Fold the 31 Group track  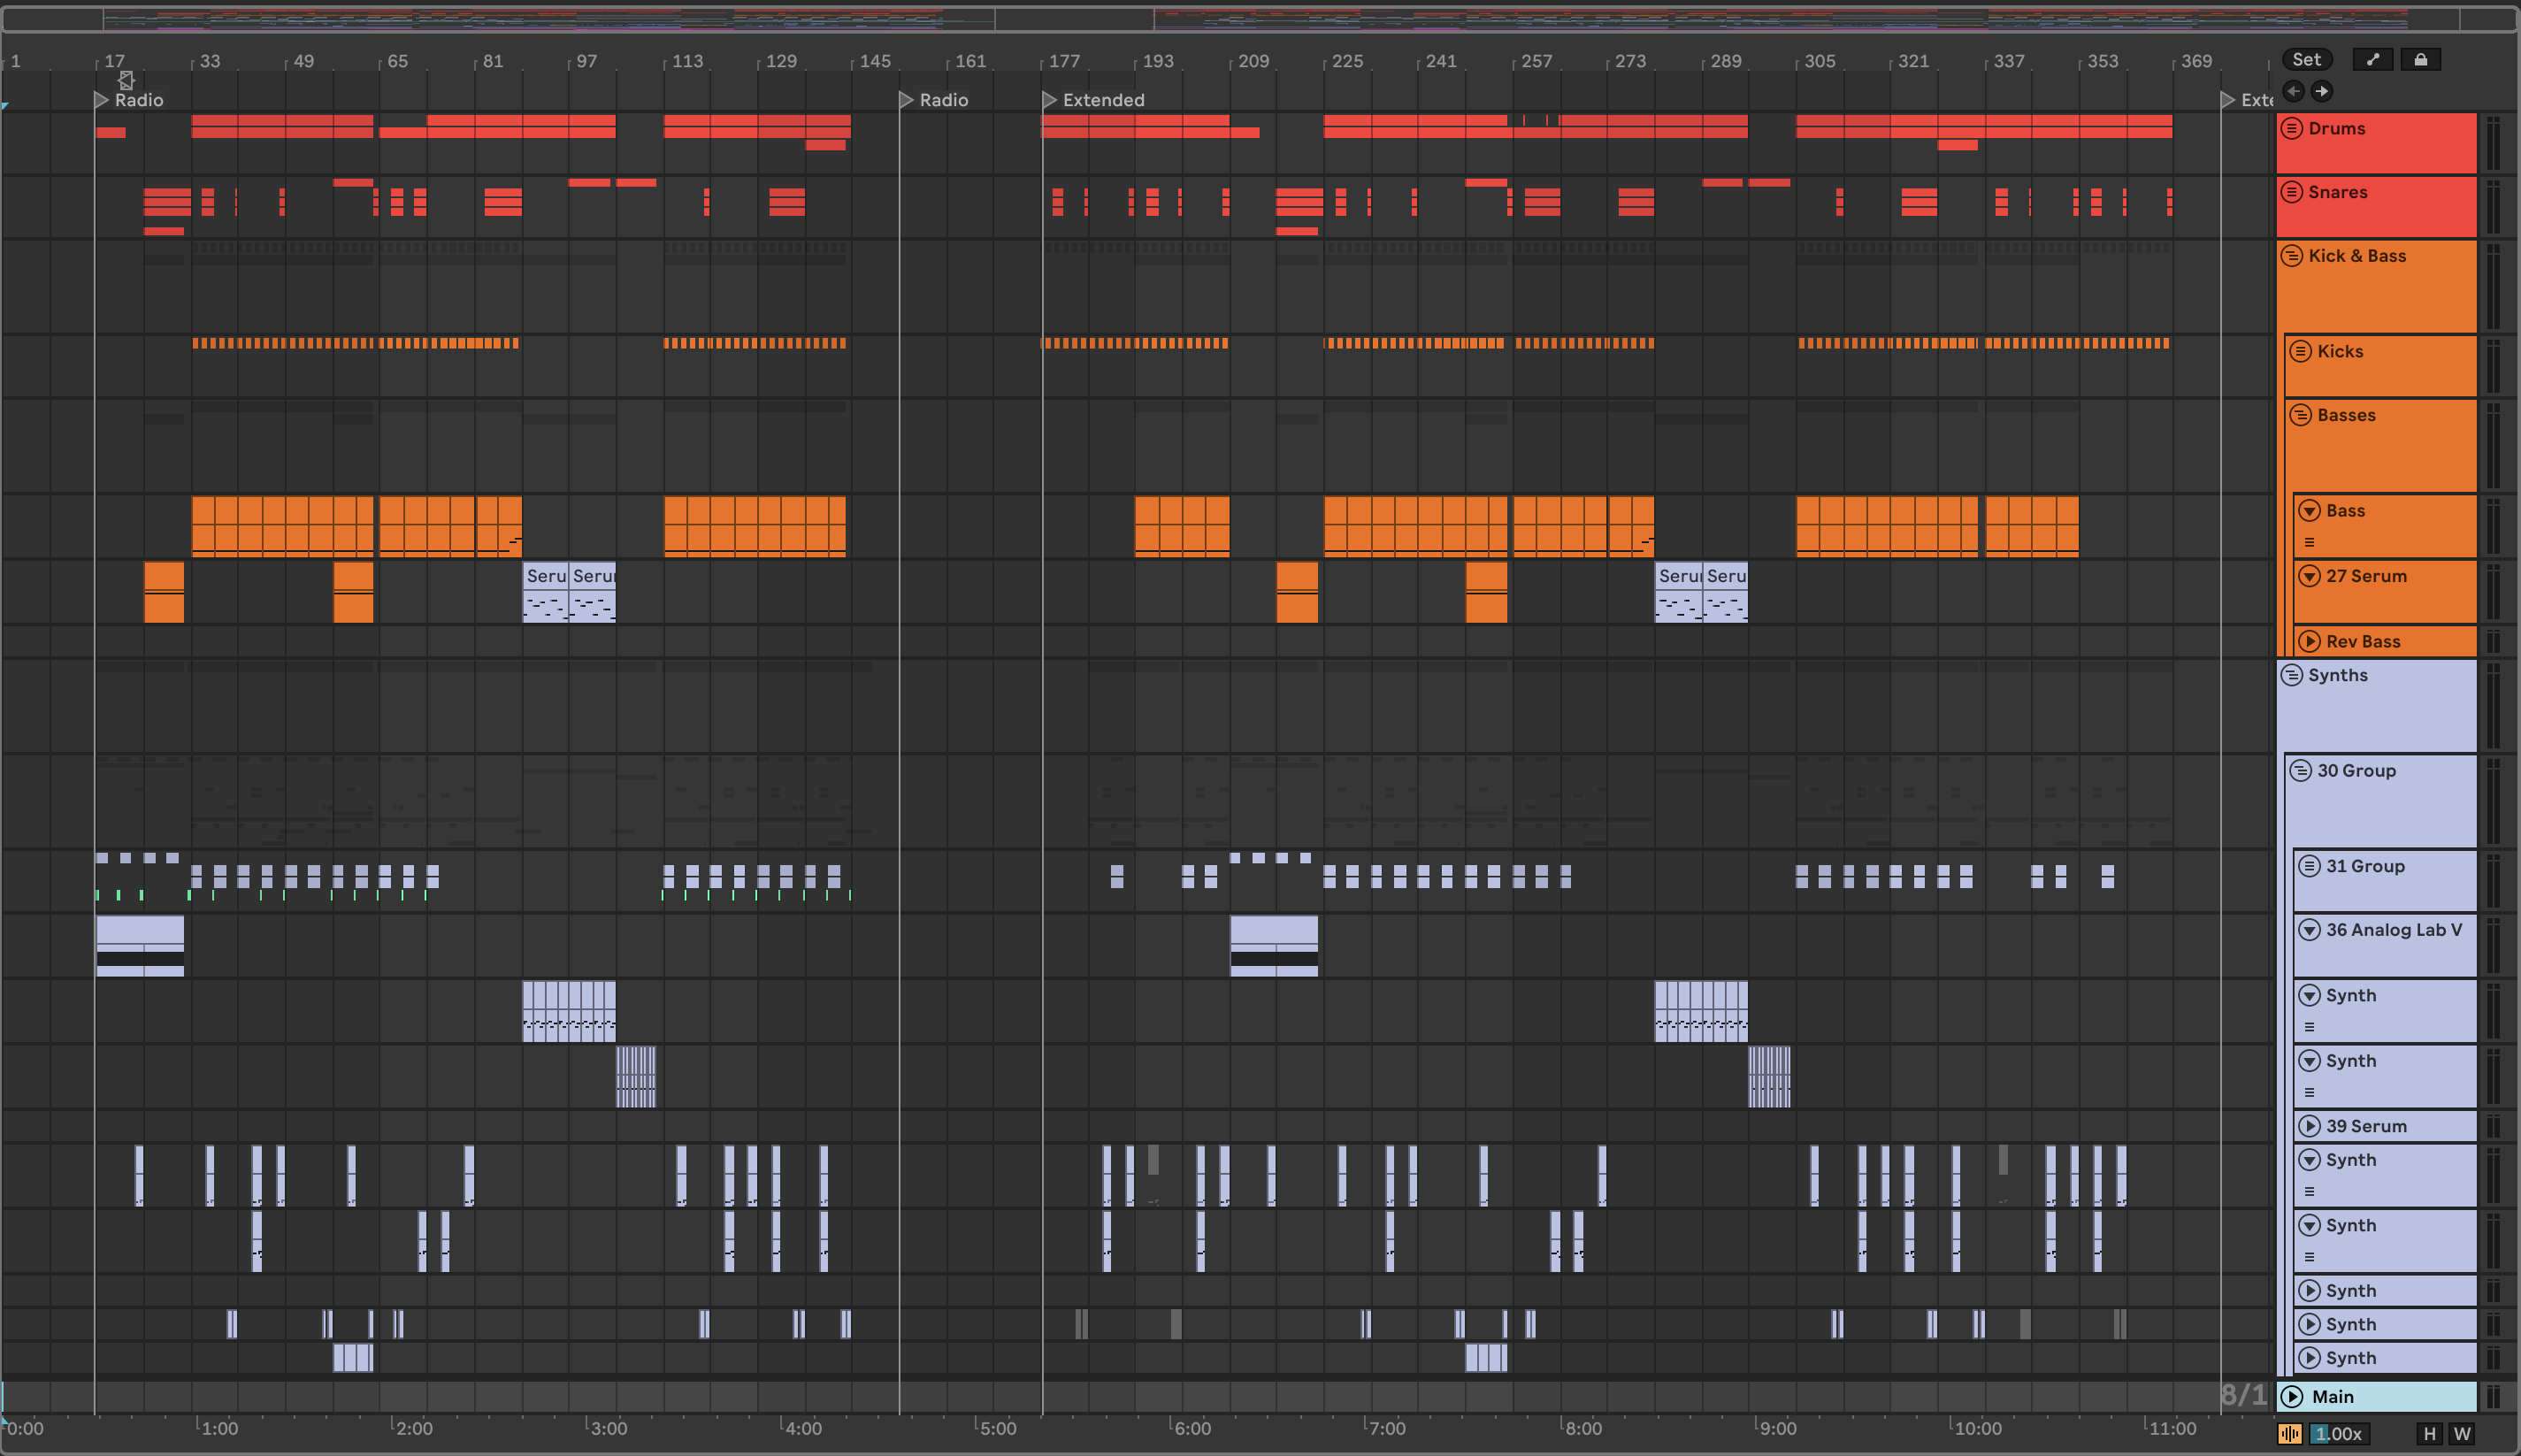tap(2309, 866)
